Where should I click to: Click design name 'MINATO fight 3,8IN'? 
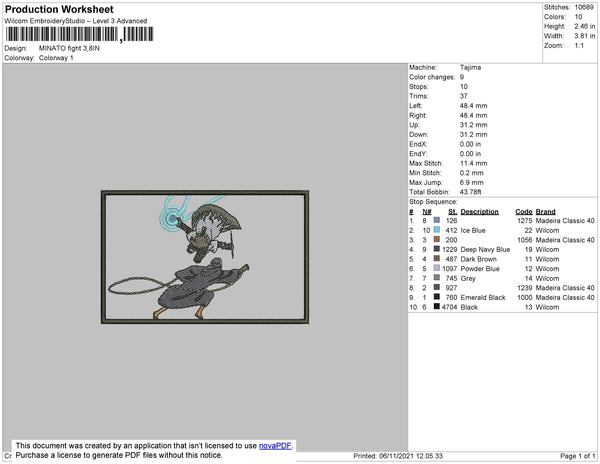pos(69,48)
